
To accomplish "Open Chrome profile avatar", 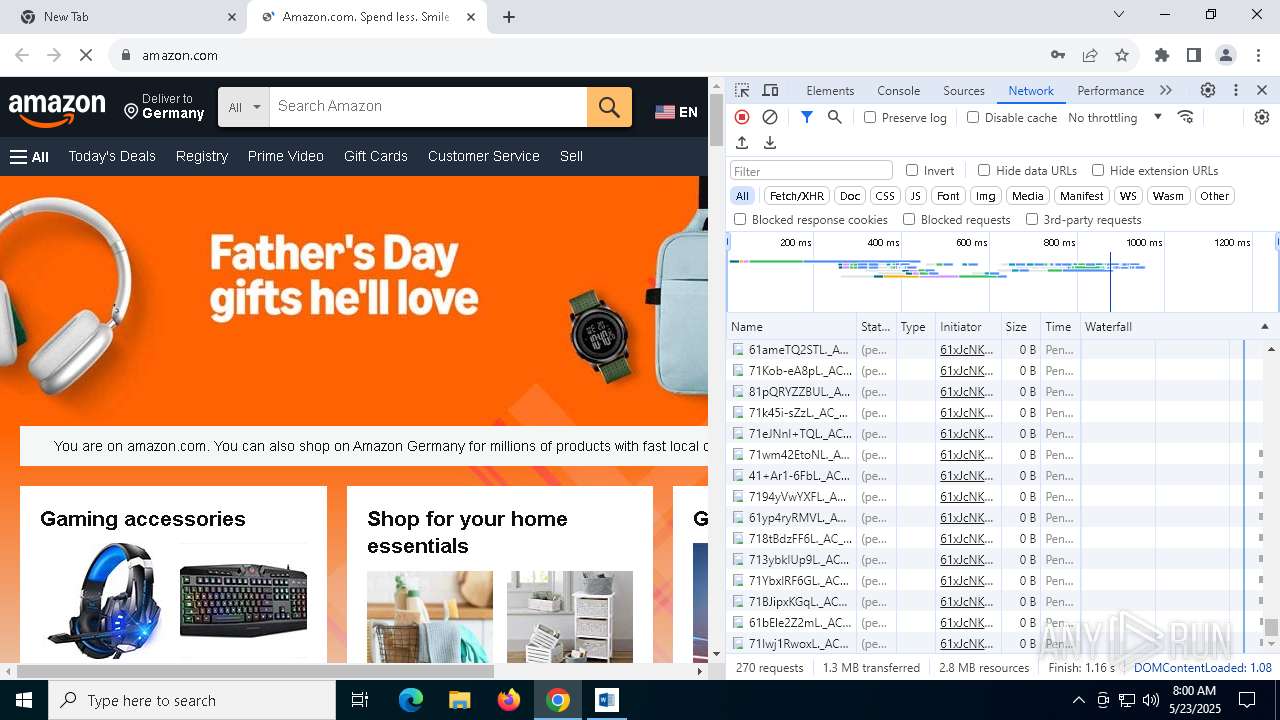I will [1226, 55].
